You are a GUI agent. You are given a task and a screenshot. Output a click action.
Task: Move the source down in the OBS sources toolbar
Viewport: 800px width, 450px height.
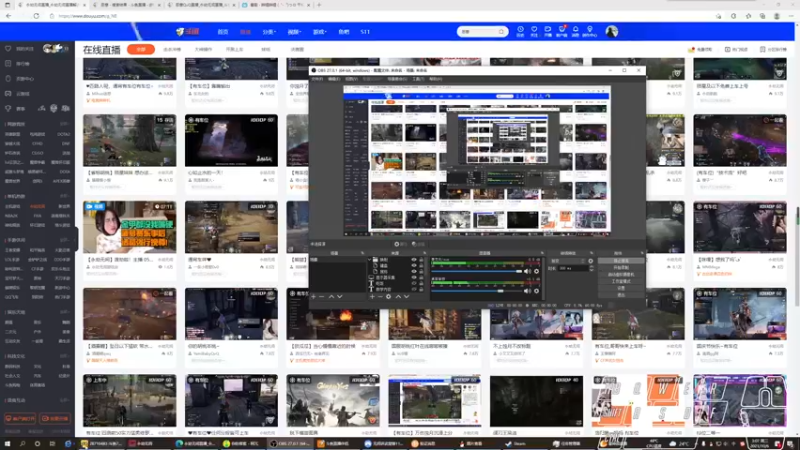pyautogui.click(x=407, y=296)
